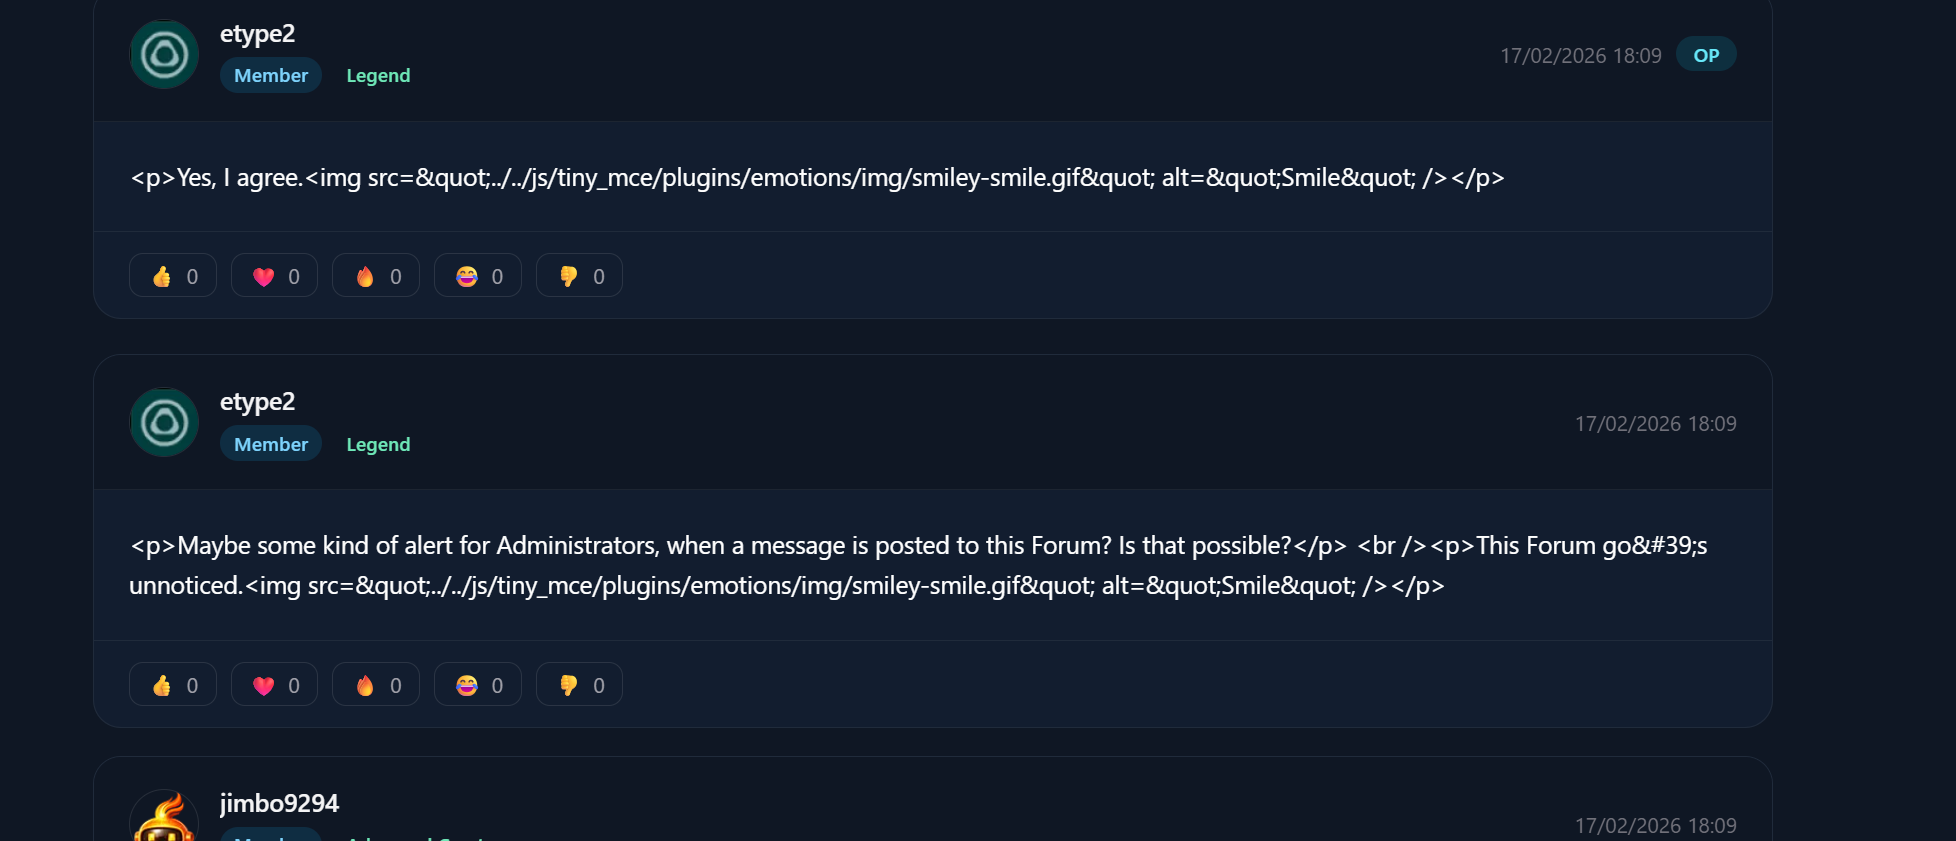
Task: Click laughing reaction on first post
Action: click(478, 276)
